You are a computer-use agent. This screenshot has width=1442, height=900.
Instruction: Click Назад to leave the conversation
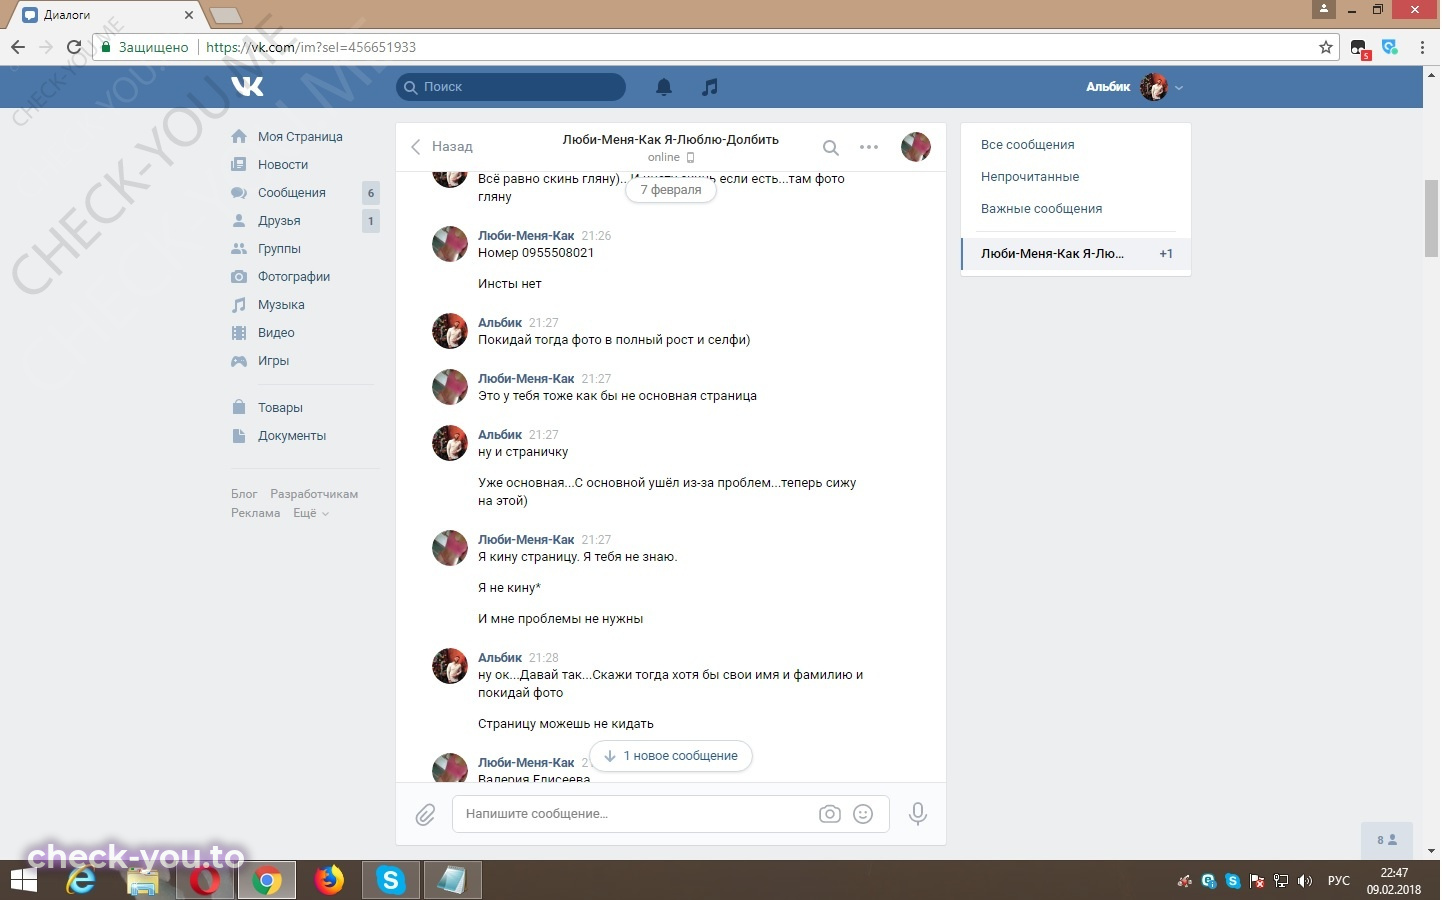[441, 147]
